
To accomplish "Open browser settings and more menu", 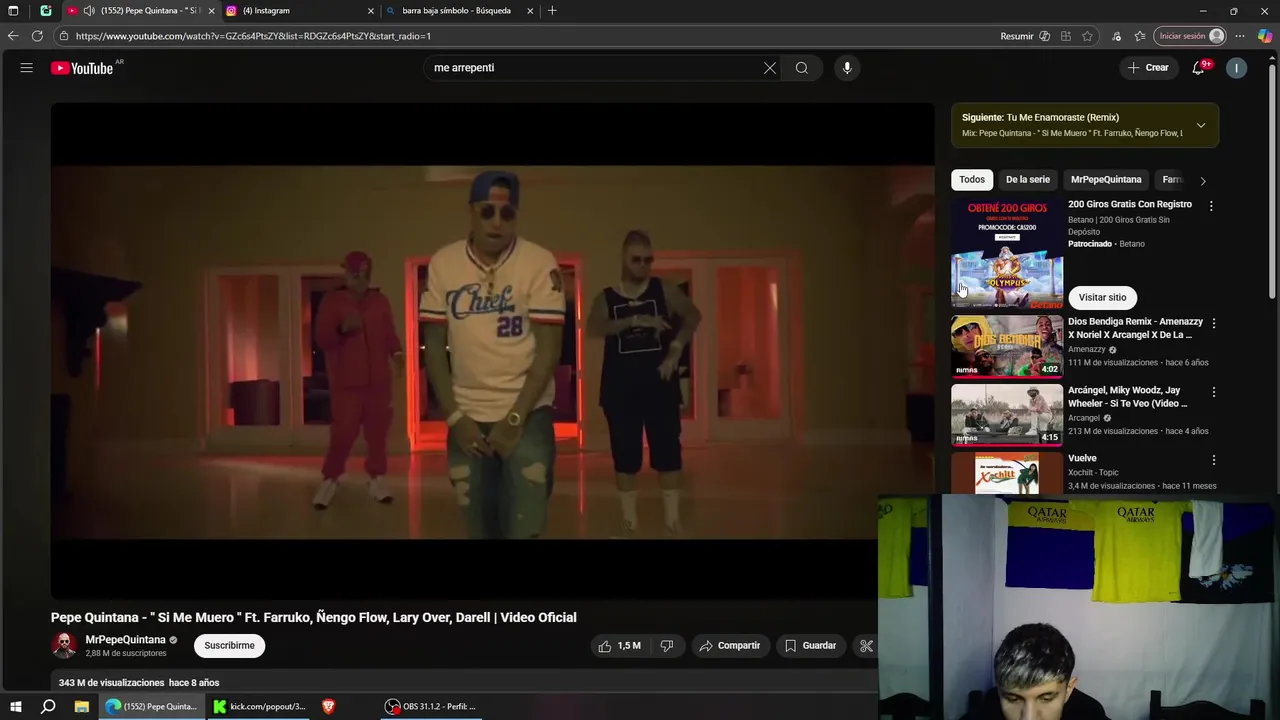I will (x=1240, y=36).
